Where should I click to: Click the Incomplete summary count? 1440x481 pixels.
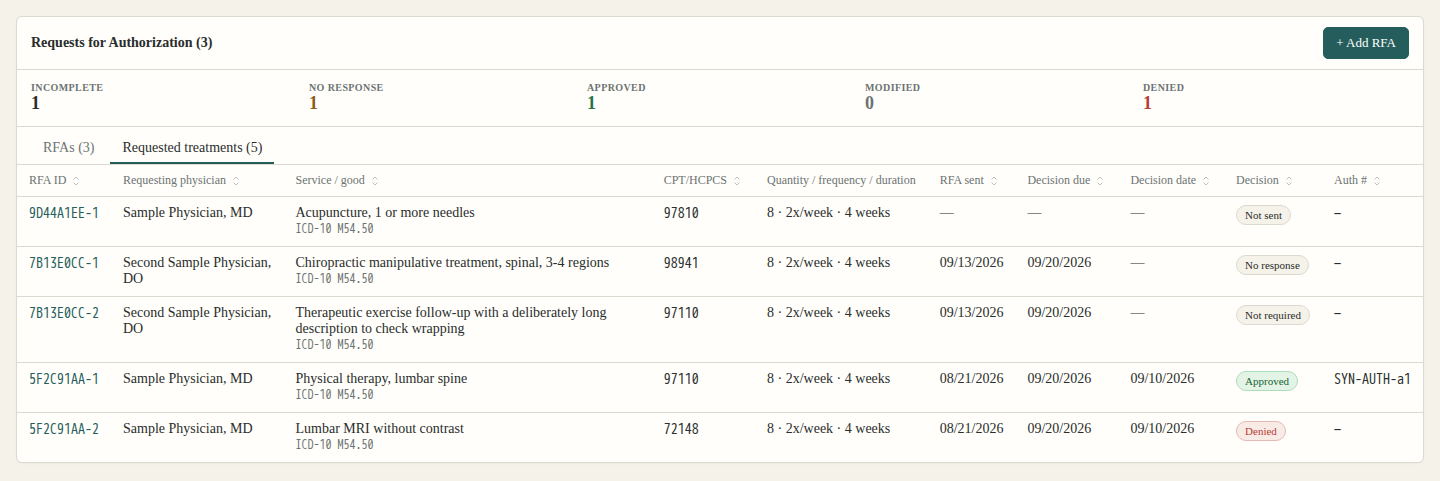[x=36, y=103]
